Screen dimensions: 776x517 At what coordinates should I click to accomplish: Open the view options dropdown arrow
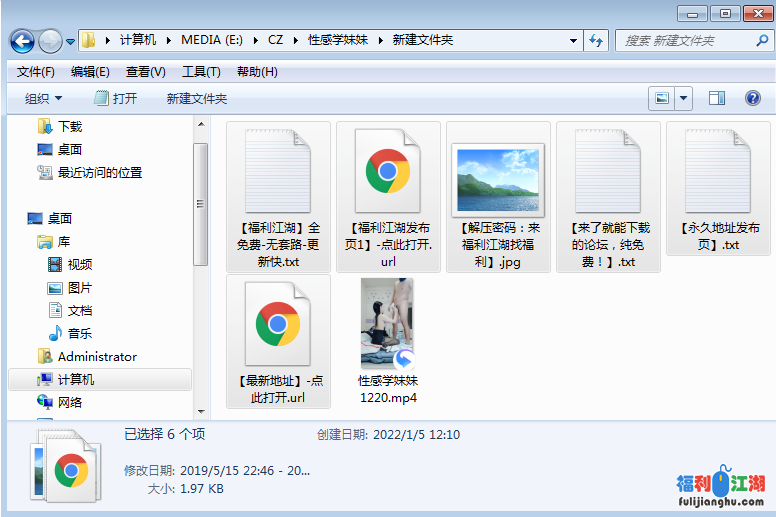click(x=684, y=98)
